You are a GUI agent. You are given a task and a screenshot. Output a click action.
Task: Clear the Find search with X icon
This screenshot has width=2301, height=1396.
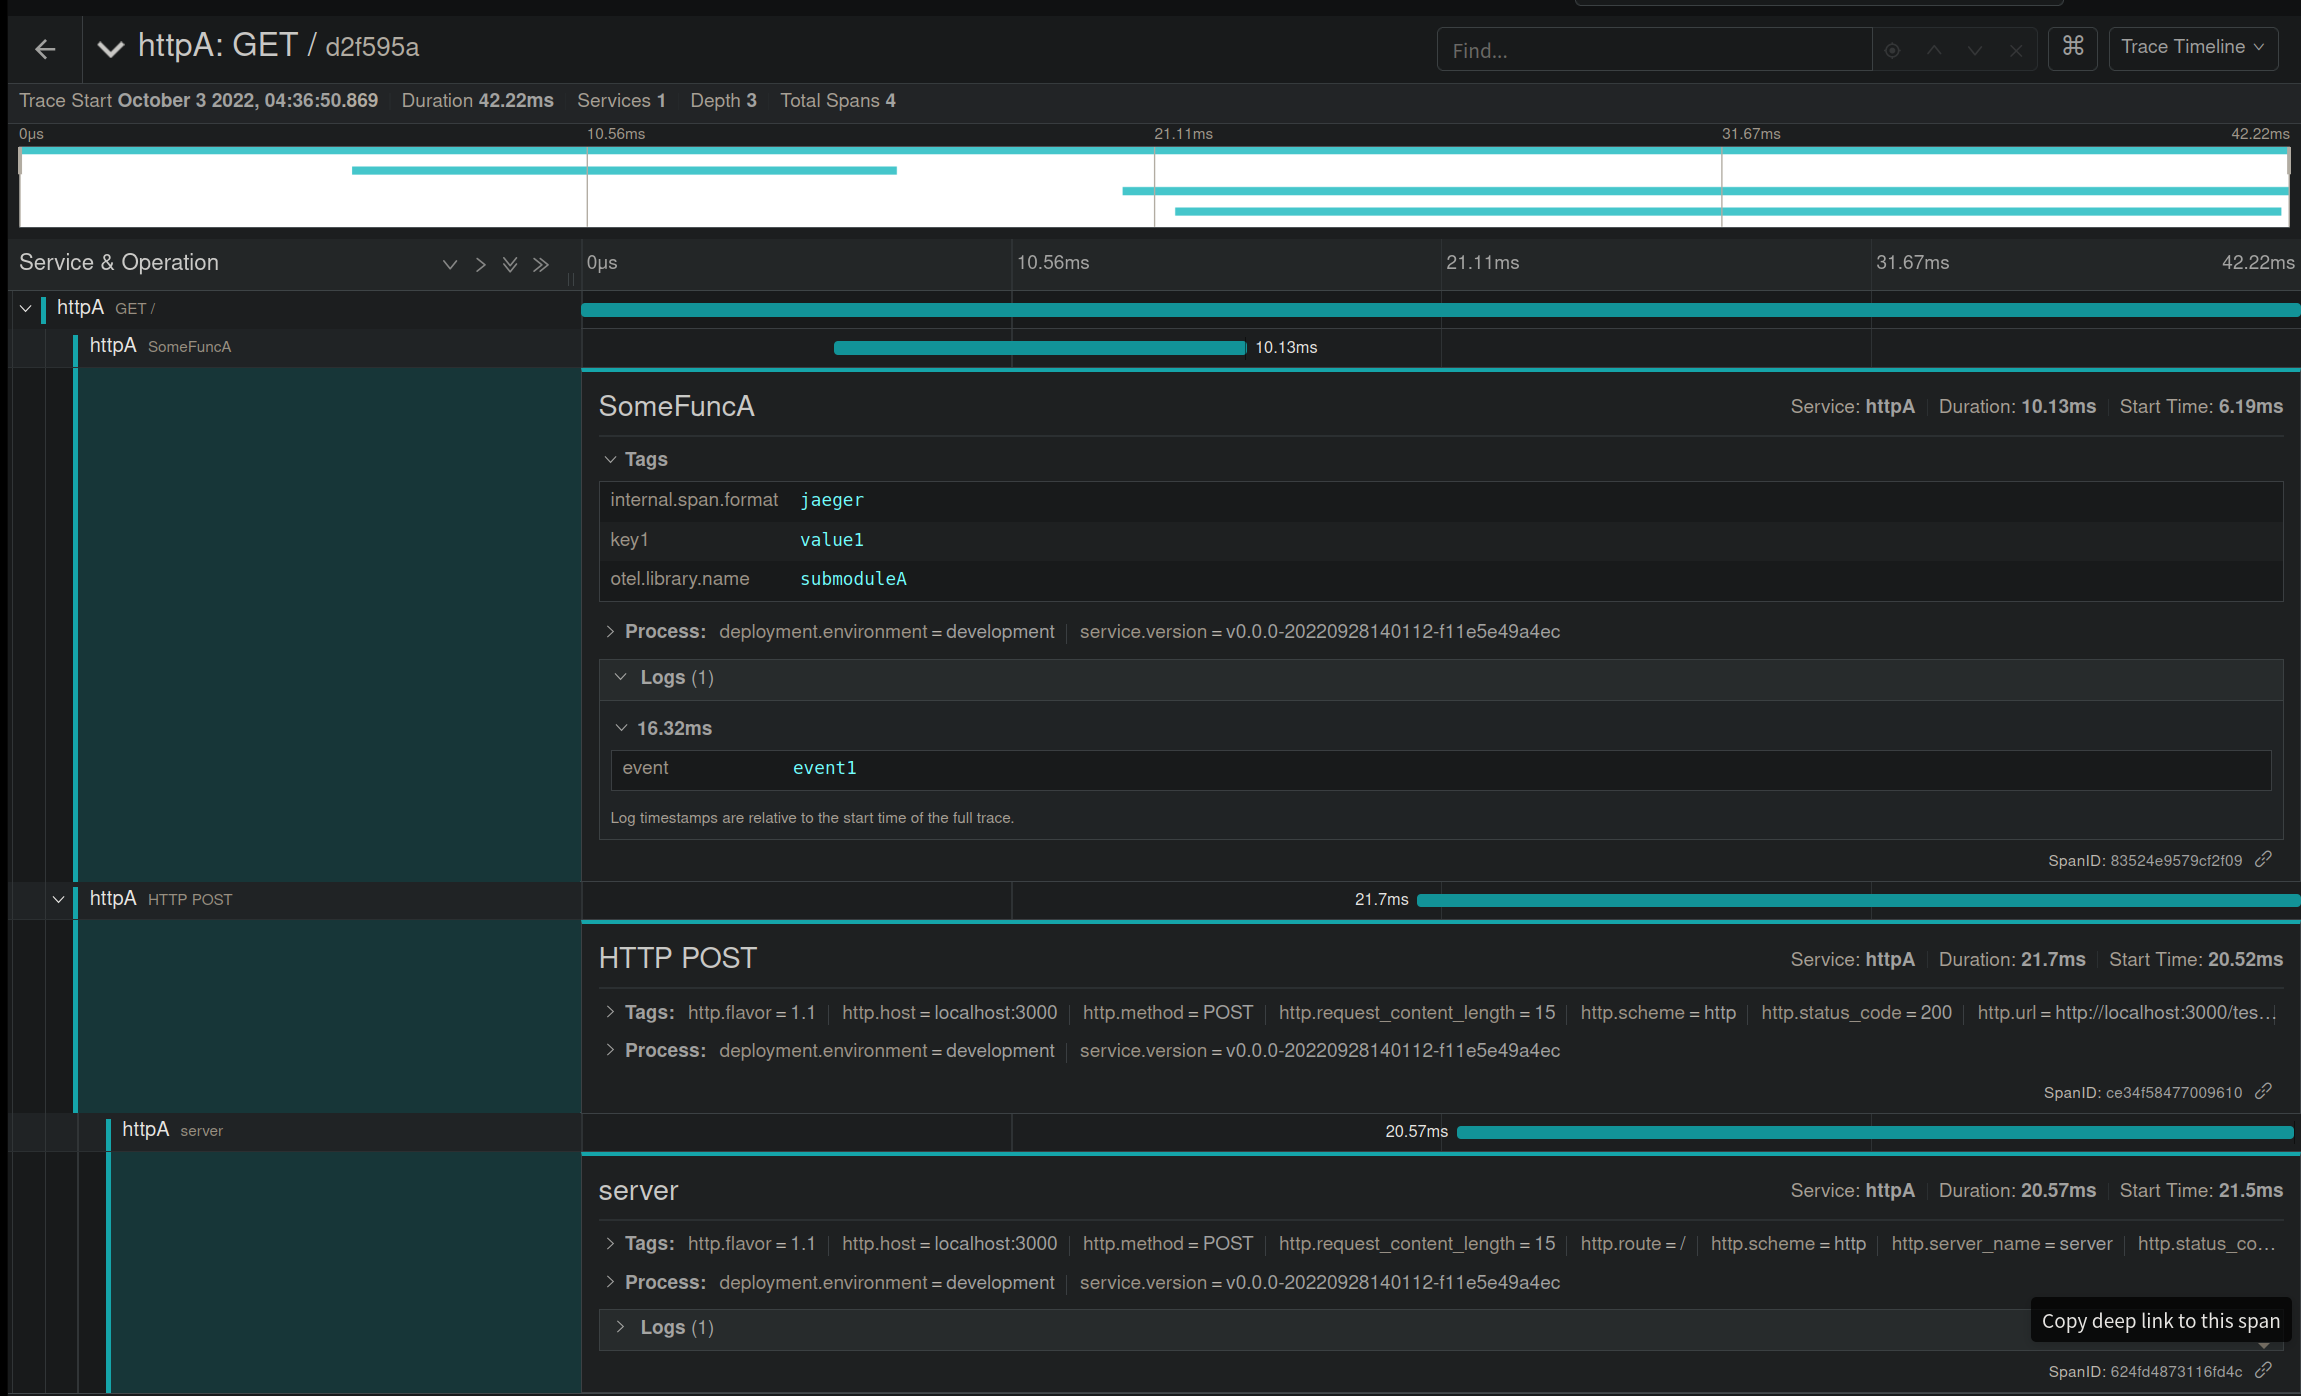[x=2016, y=50]
